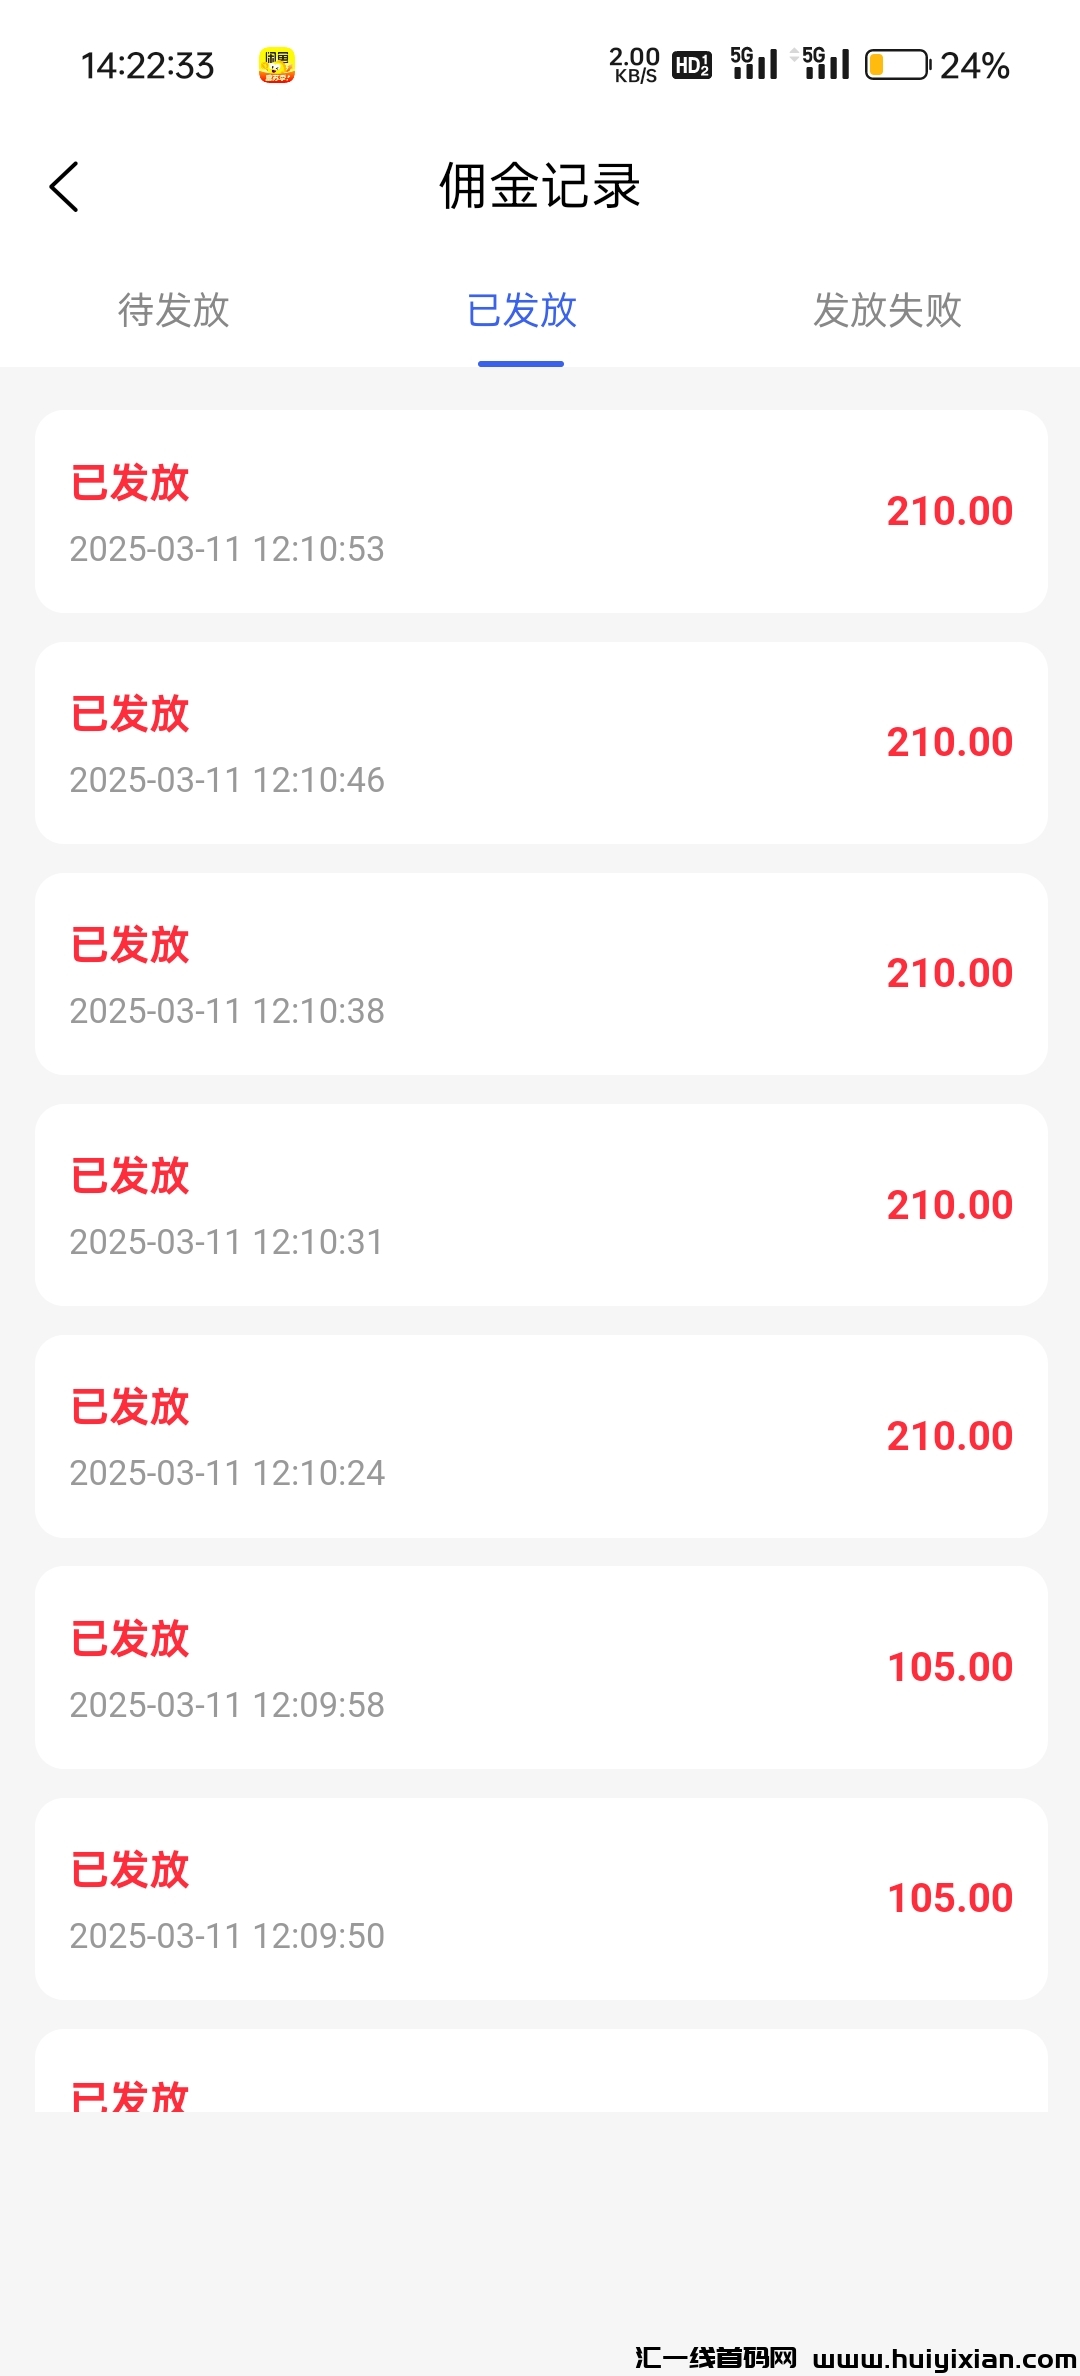Screen dimensions: 1080x2376
Task: Open the record dated 12:10:46
Action: [541, 743]
